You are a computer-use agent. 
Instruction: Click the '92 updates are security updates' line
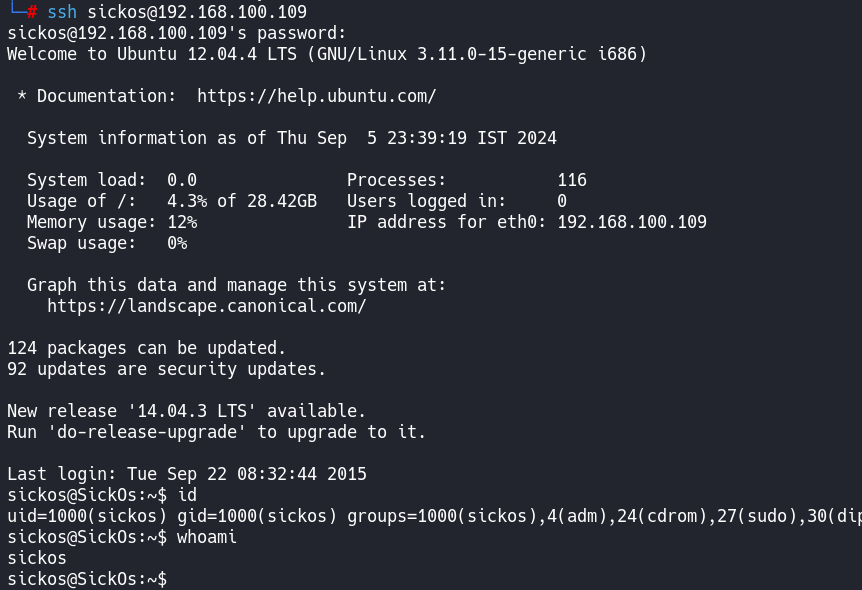(x=167, y=369)
